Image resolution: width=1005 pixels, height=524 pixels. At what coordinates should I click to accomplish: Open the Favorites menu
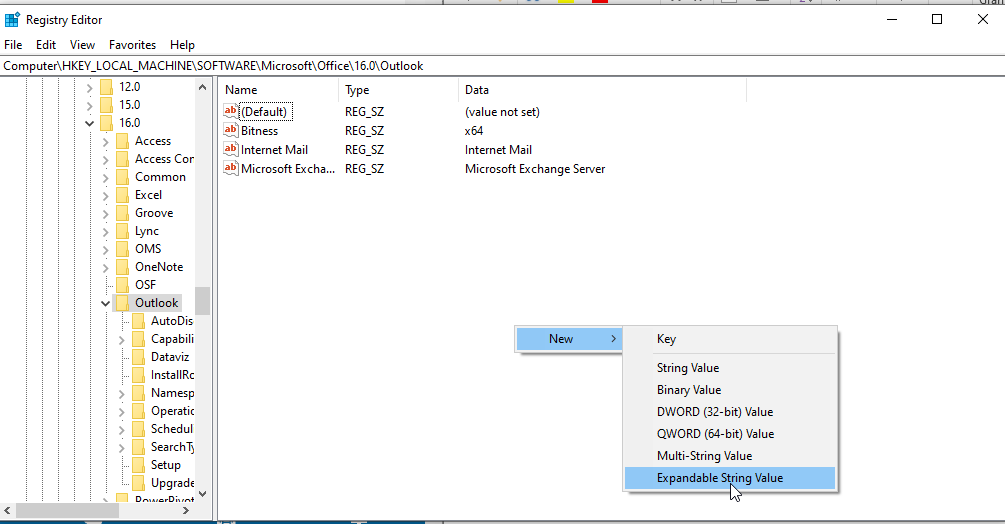132,45
